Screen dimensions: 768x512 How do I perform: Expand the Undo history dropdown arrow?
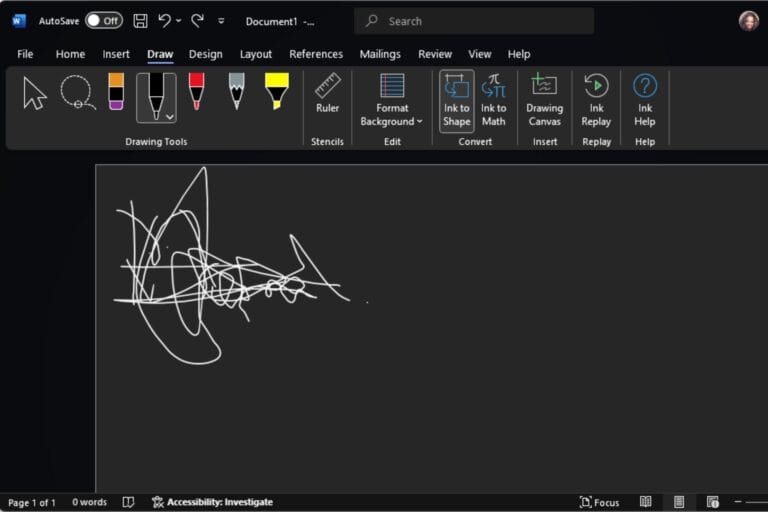179,21
